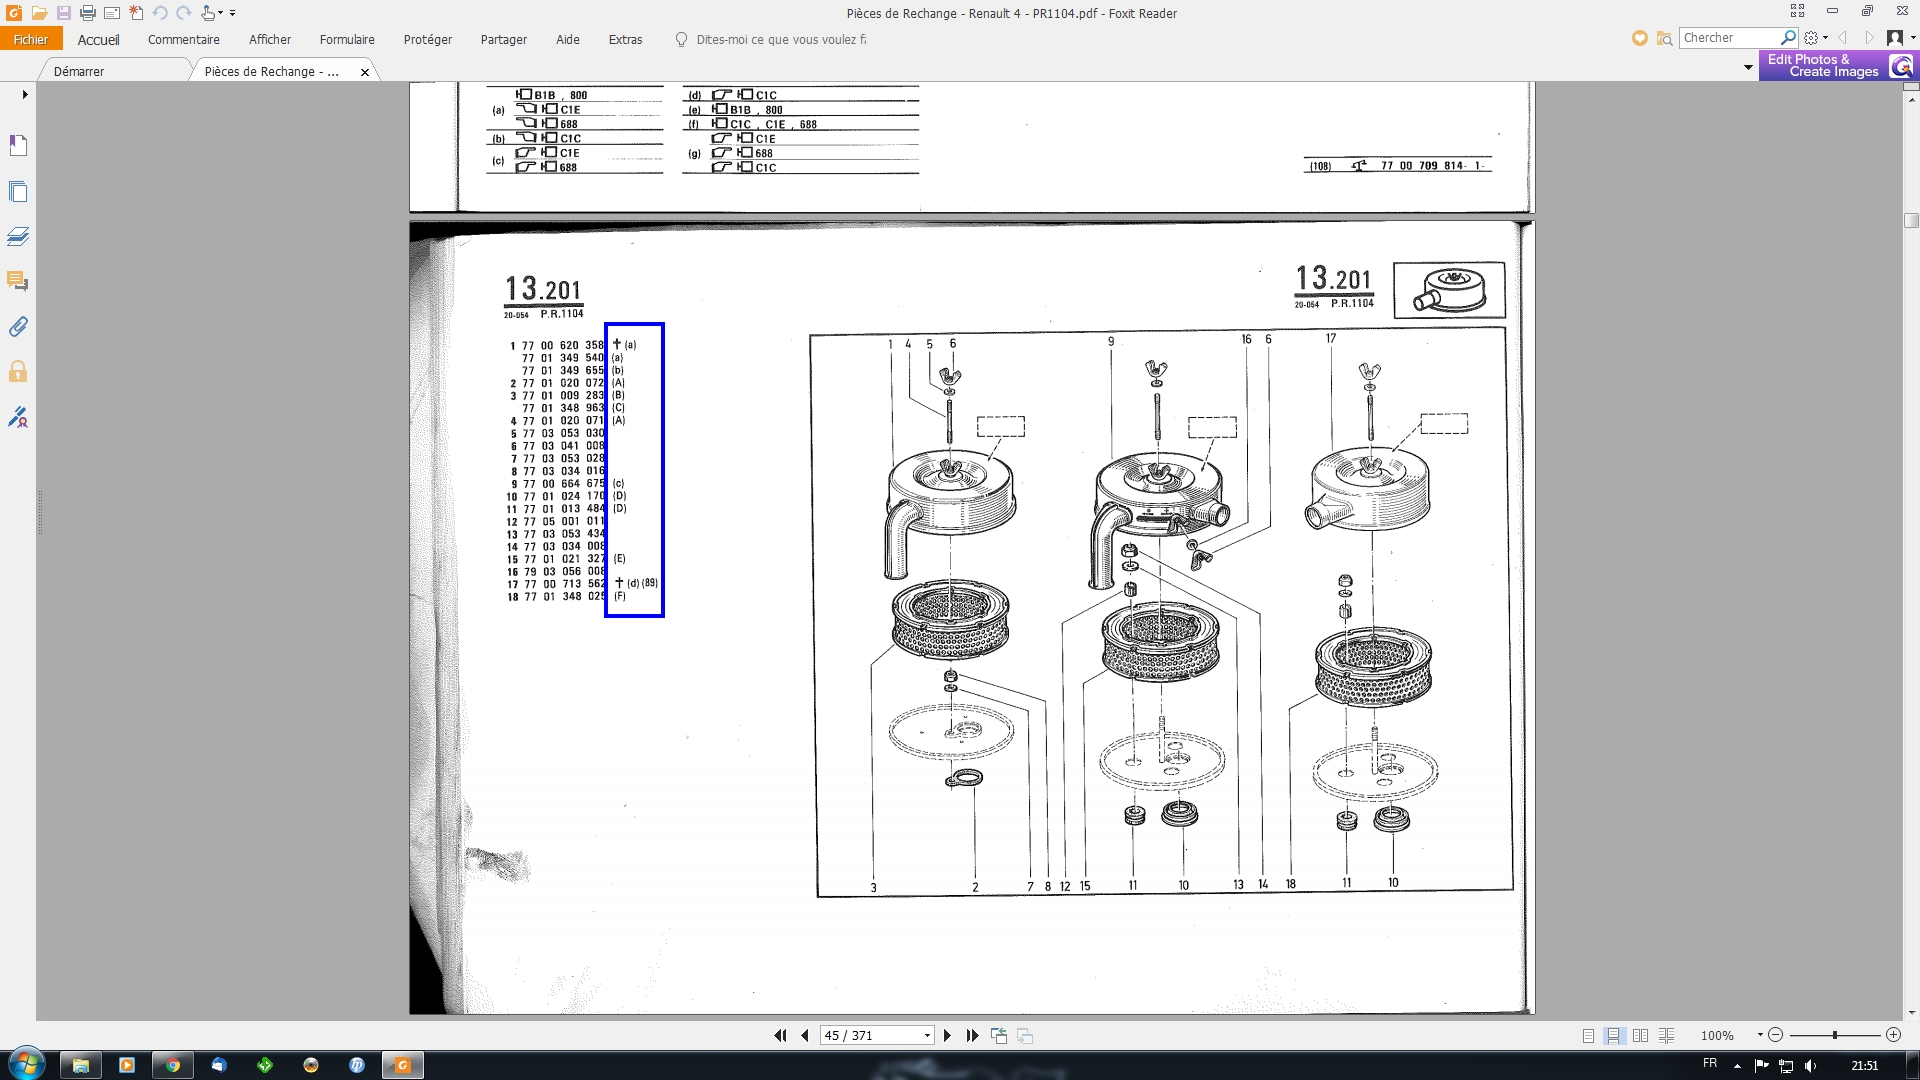Open the Bookmarks panel in left sidebar
This screenshot has height=1080, width=1920.
pyautogui.click(x=18, y=146)
